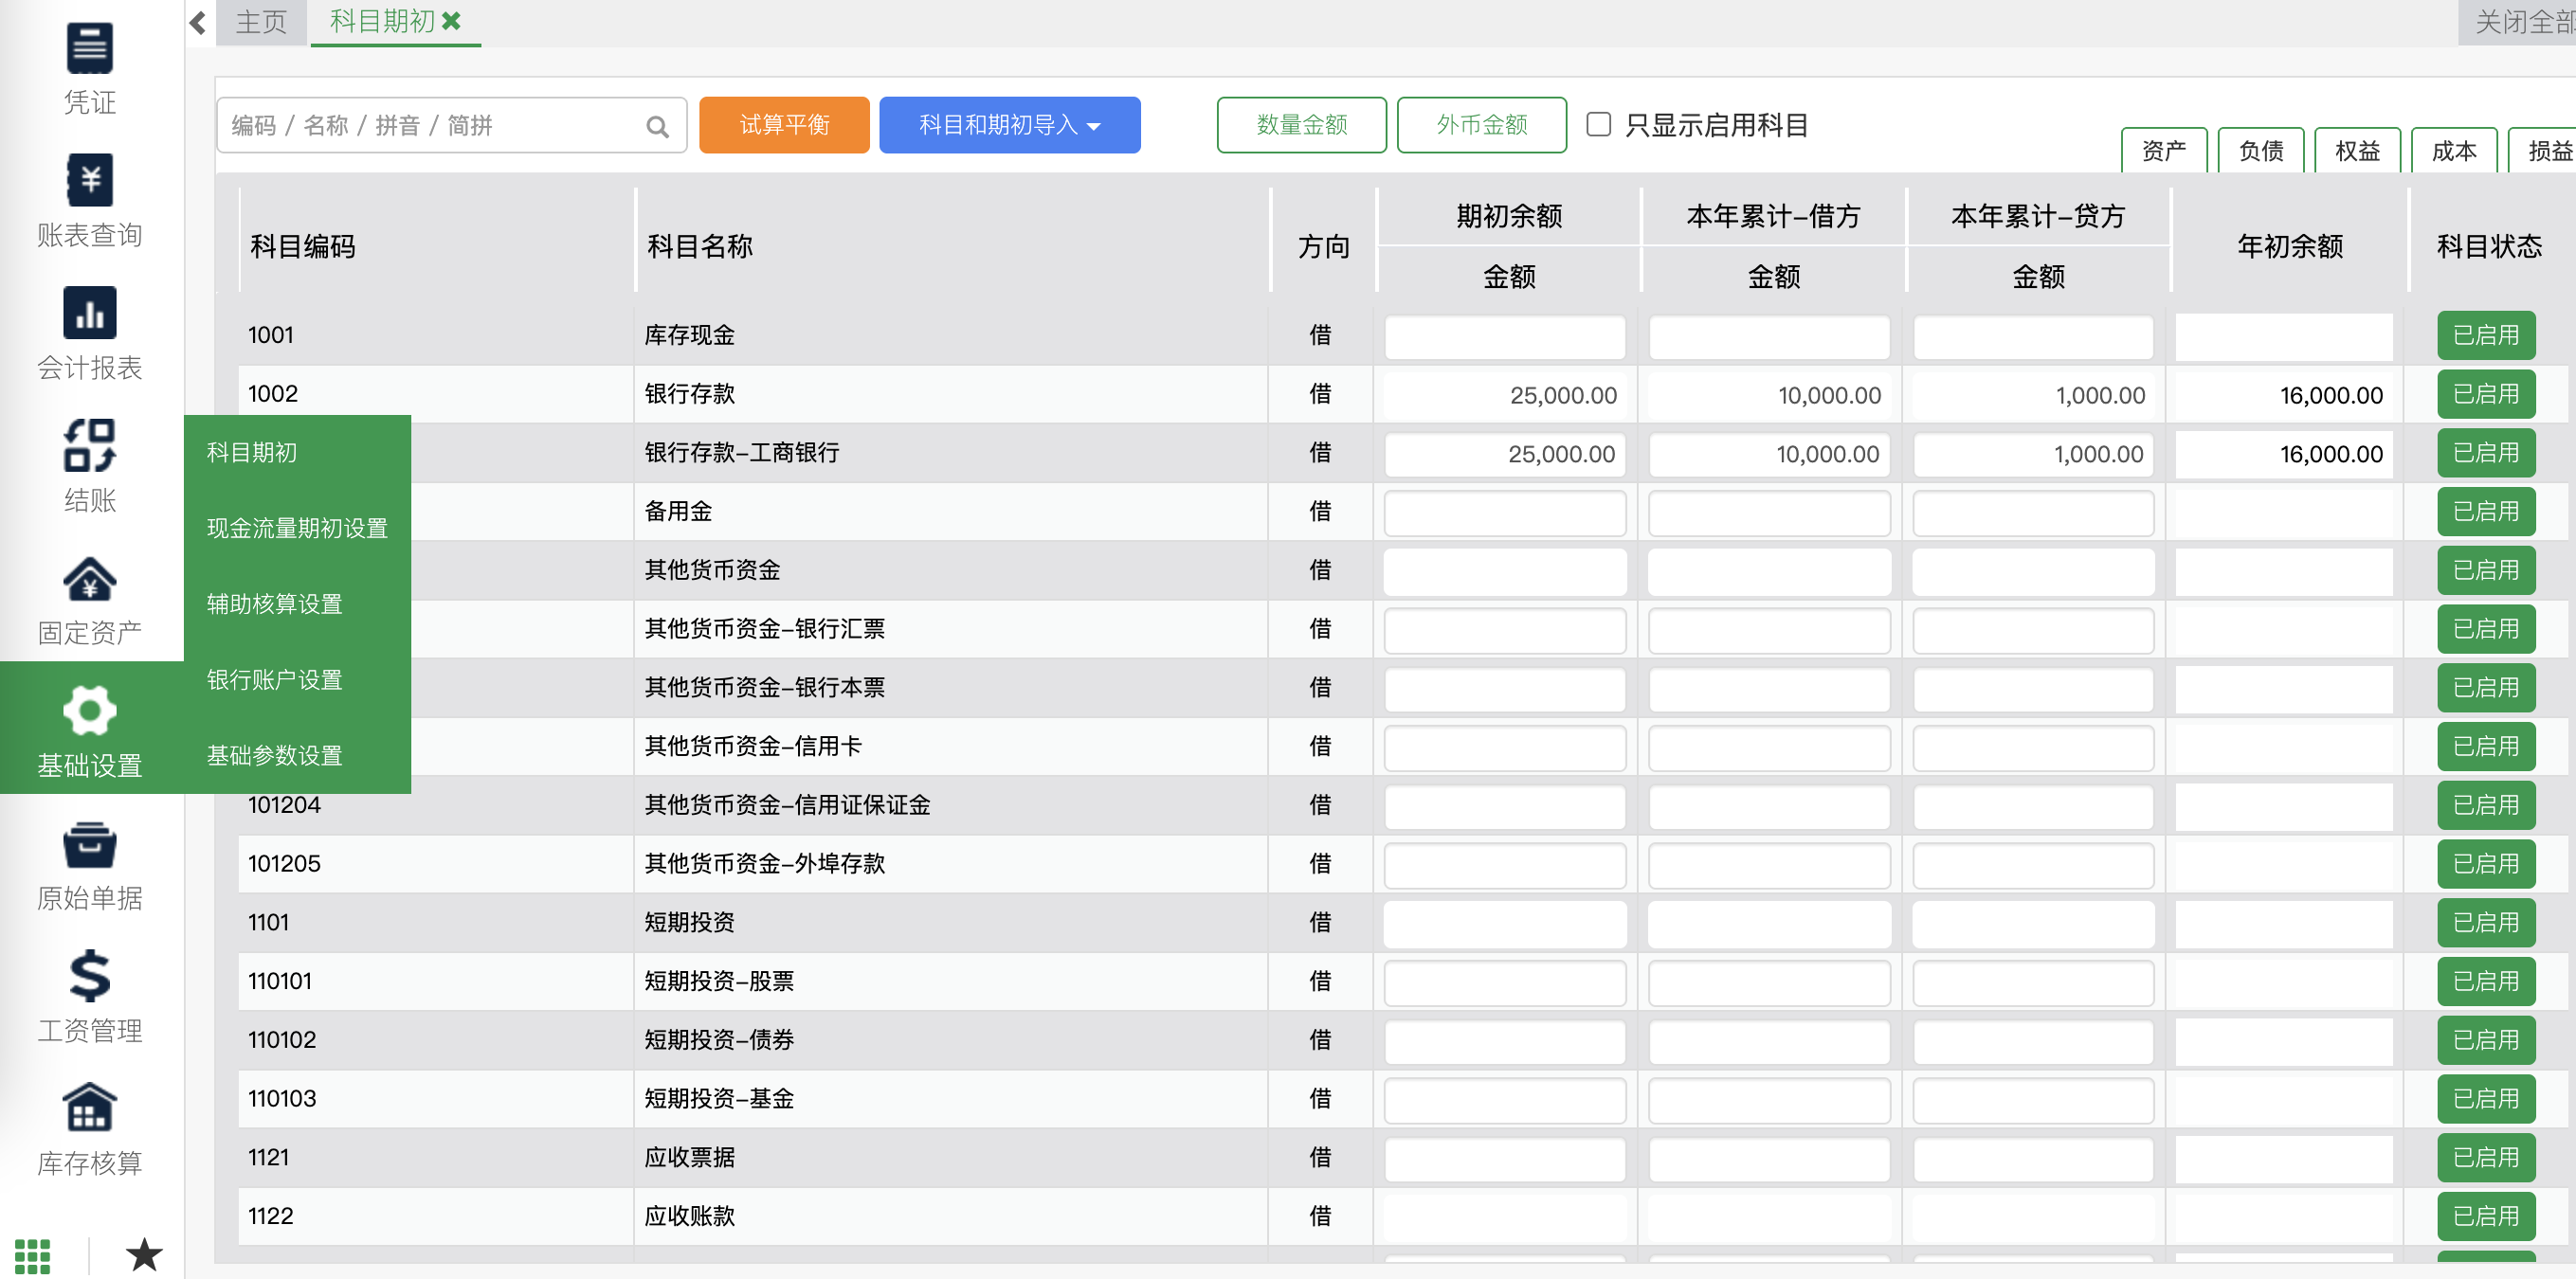This screenshot has height=1279, width=2576.
Task: Click the search magnifier icon
Action: [657, 126]
